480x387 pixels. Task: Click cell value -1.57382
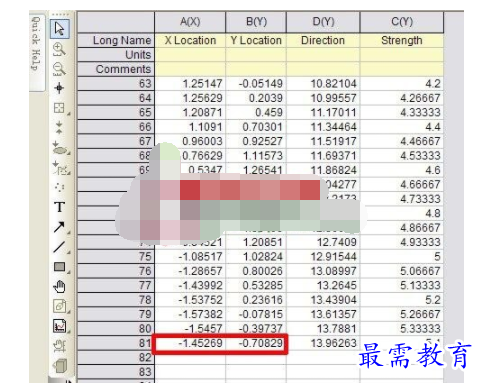tap(200, 314)
